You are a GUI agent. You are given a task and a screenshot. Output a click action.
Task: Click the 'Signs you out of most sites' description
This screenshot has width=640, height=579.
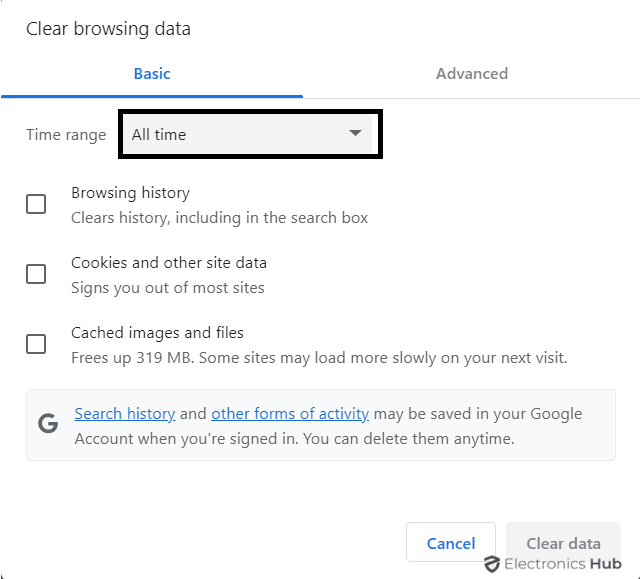168,288
